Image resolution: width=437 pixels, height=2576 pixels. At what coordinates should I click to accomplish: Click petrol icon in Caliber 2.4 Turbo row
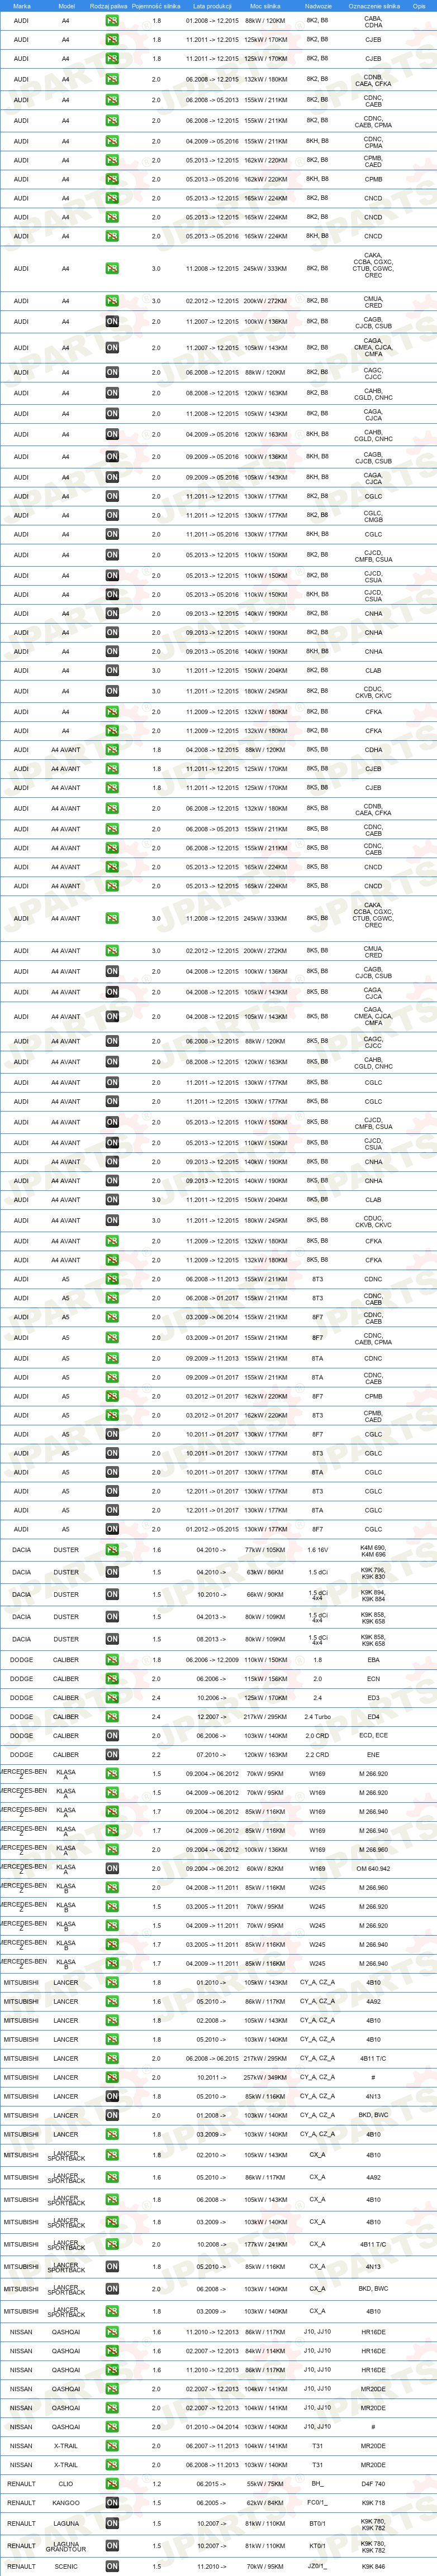click(112, 1717)
